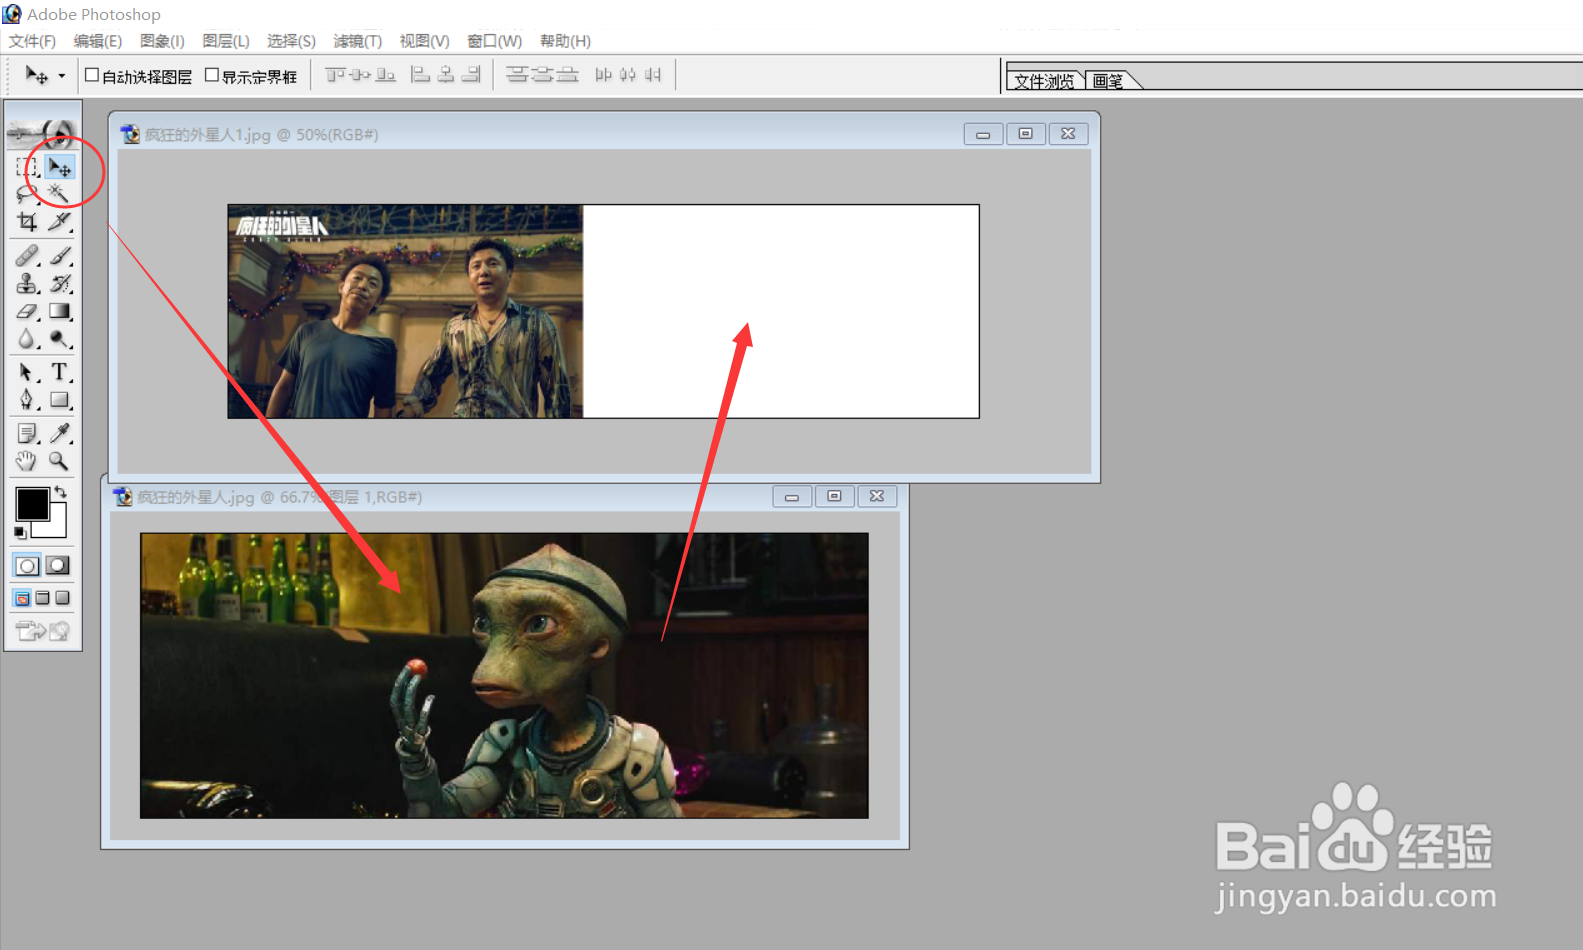
Task: Select the Slice tool
Action: [59, 221]
